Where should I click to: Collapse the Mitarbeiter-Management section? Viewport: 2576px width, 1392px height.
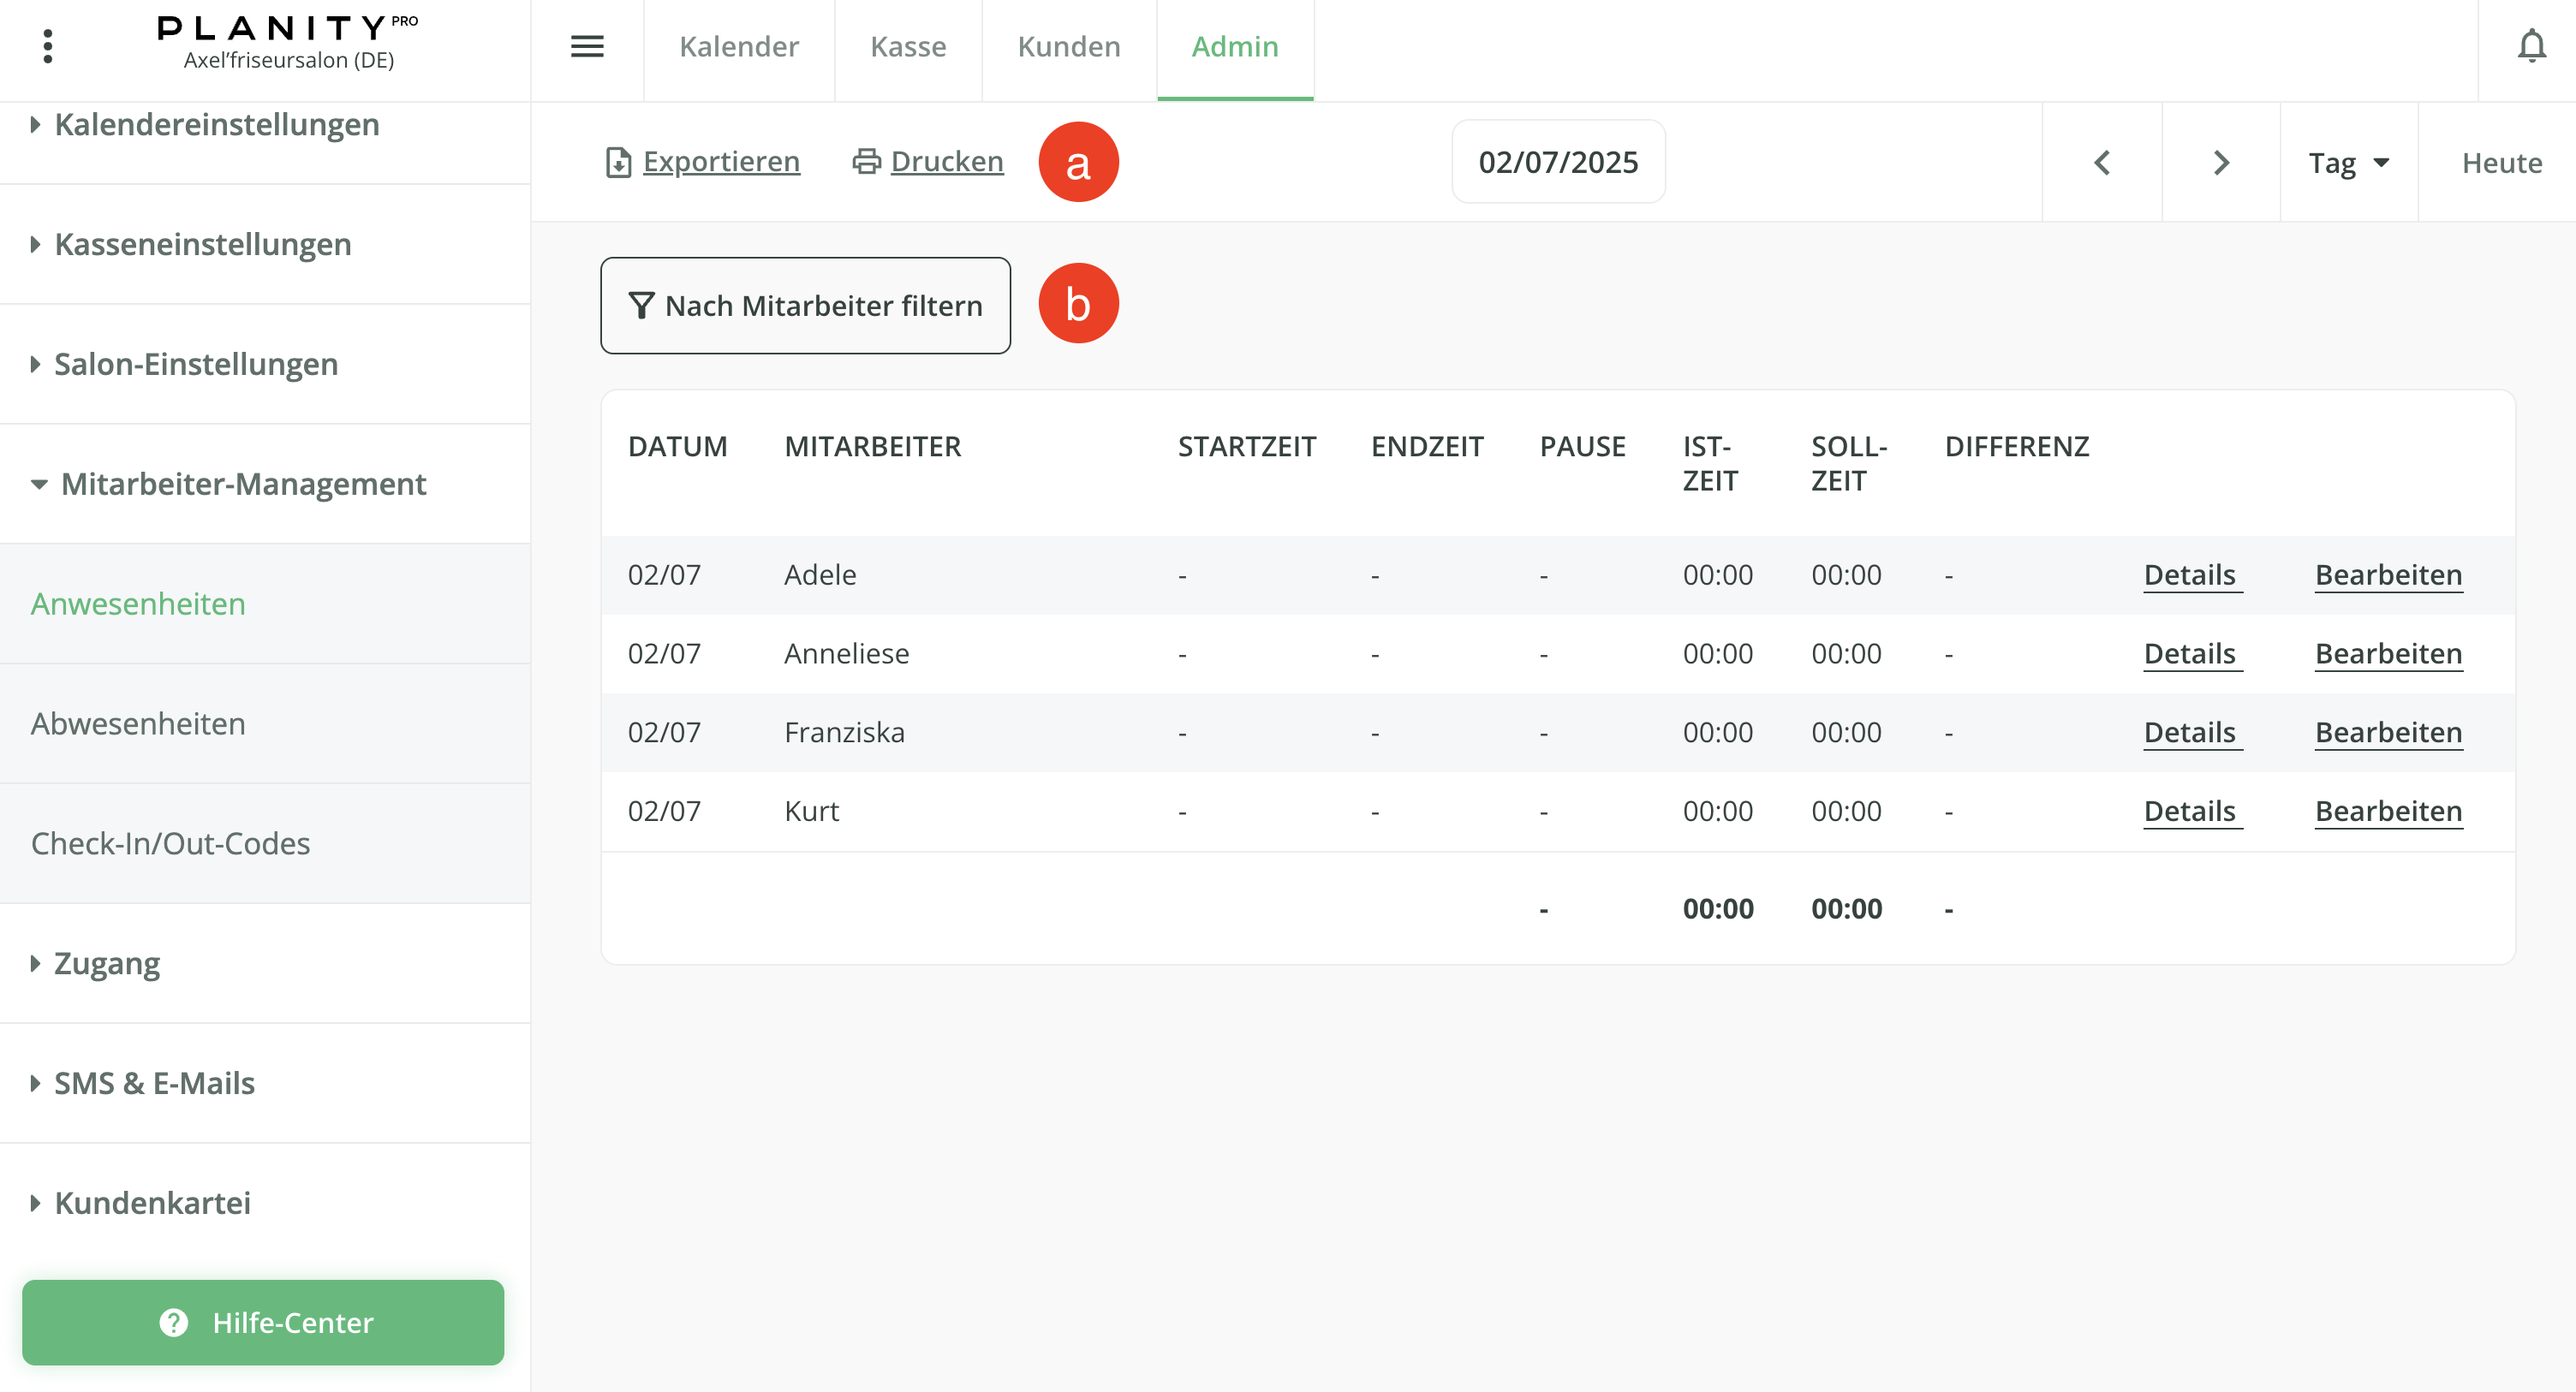(243, 484)
